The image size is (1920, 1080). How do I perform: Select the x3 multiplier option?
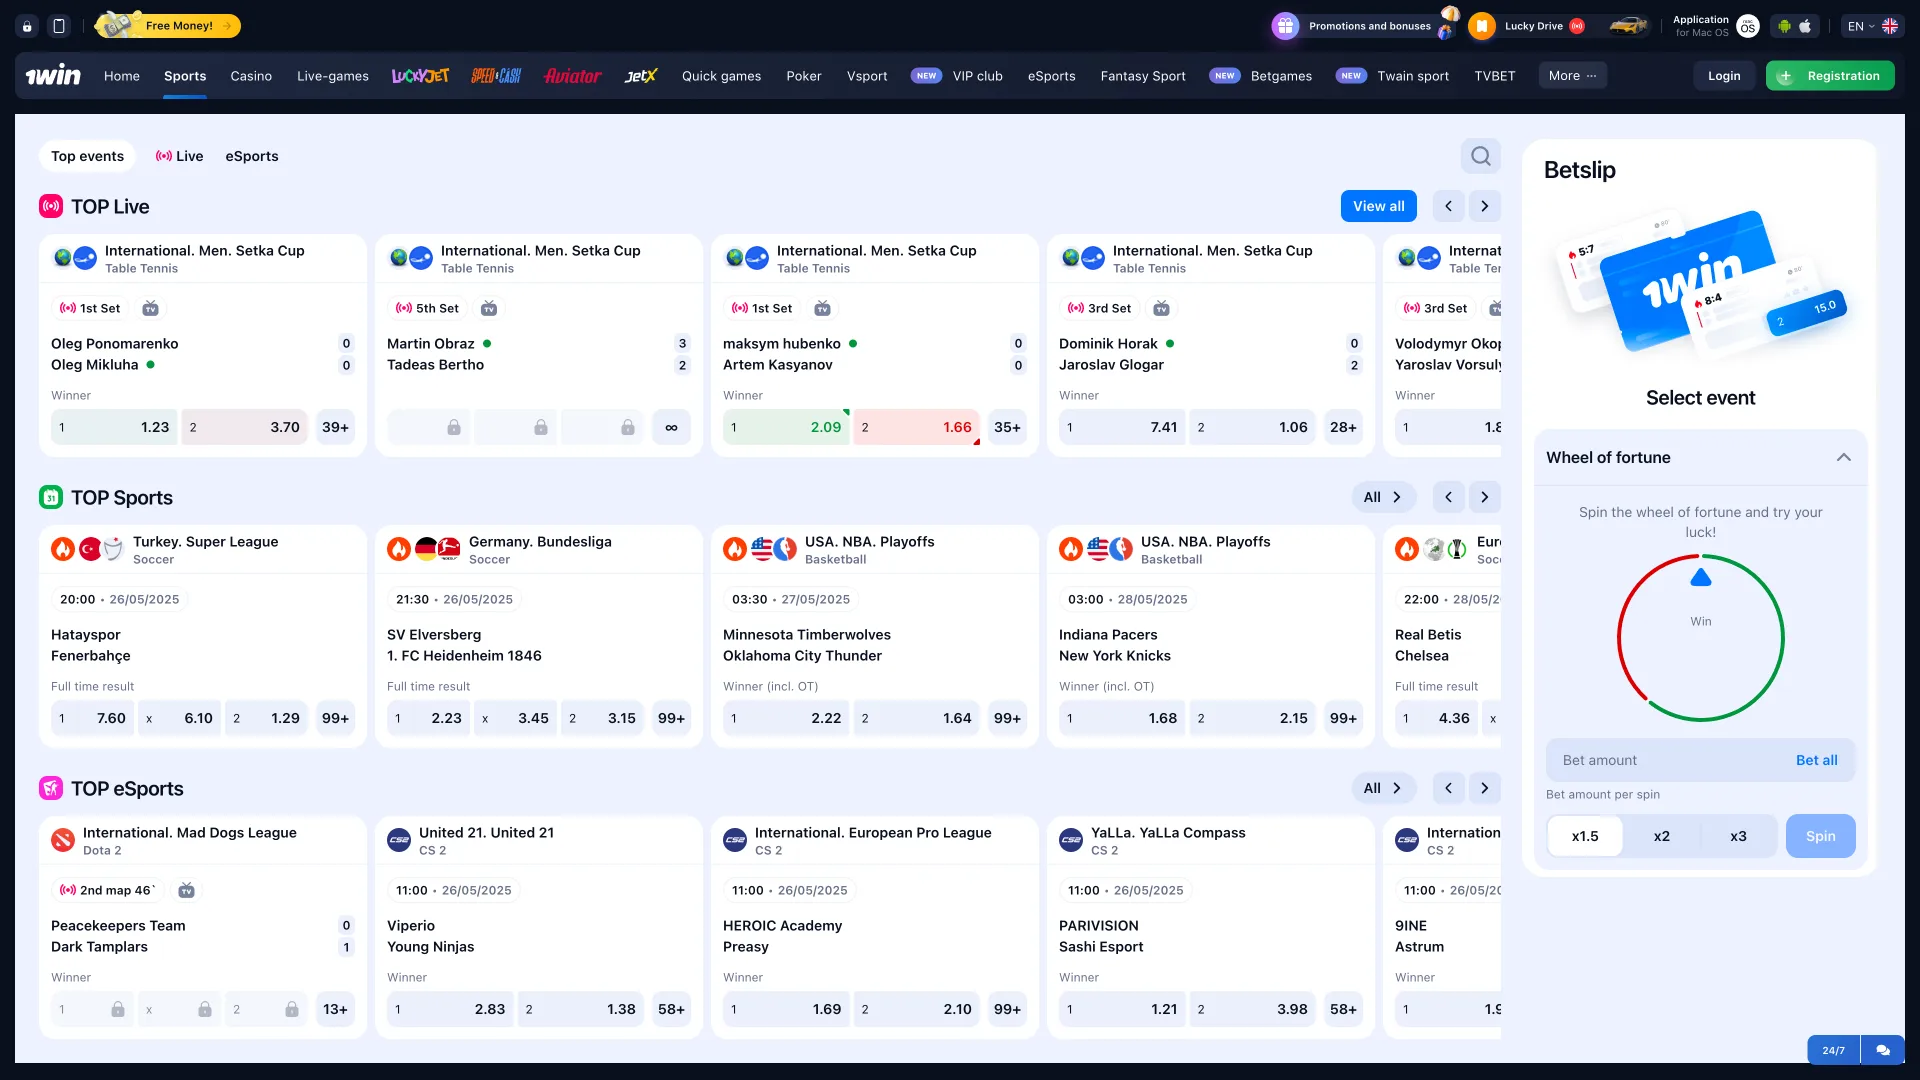pos(1739,836)
